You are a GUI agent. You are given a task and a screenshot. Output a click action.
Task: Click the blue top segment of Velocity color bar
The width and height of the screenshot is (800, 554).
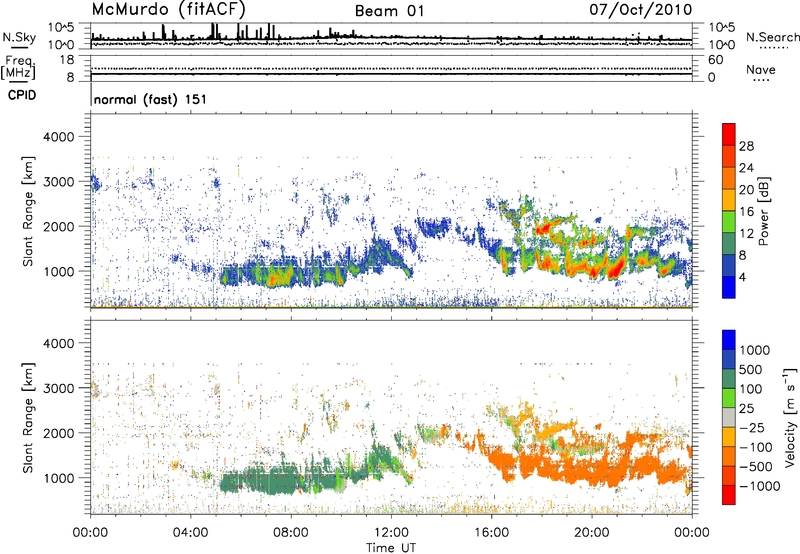729,340
